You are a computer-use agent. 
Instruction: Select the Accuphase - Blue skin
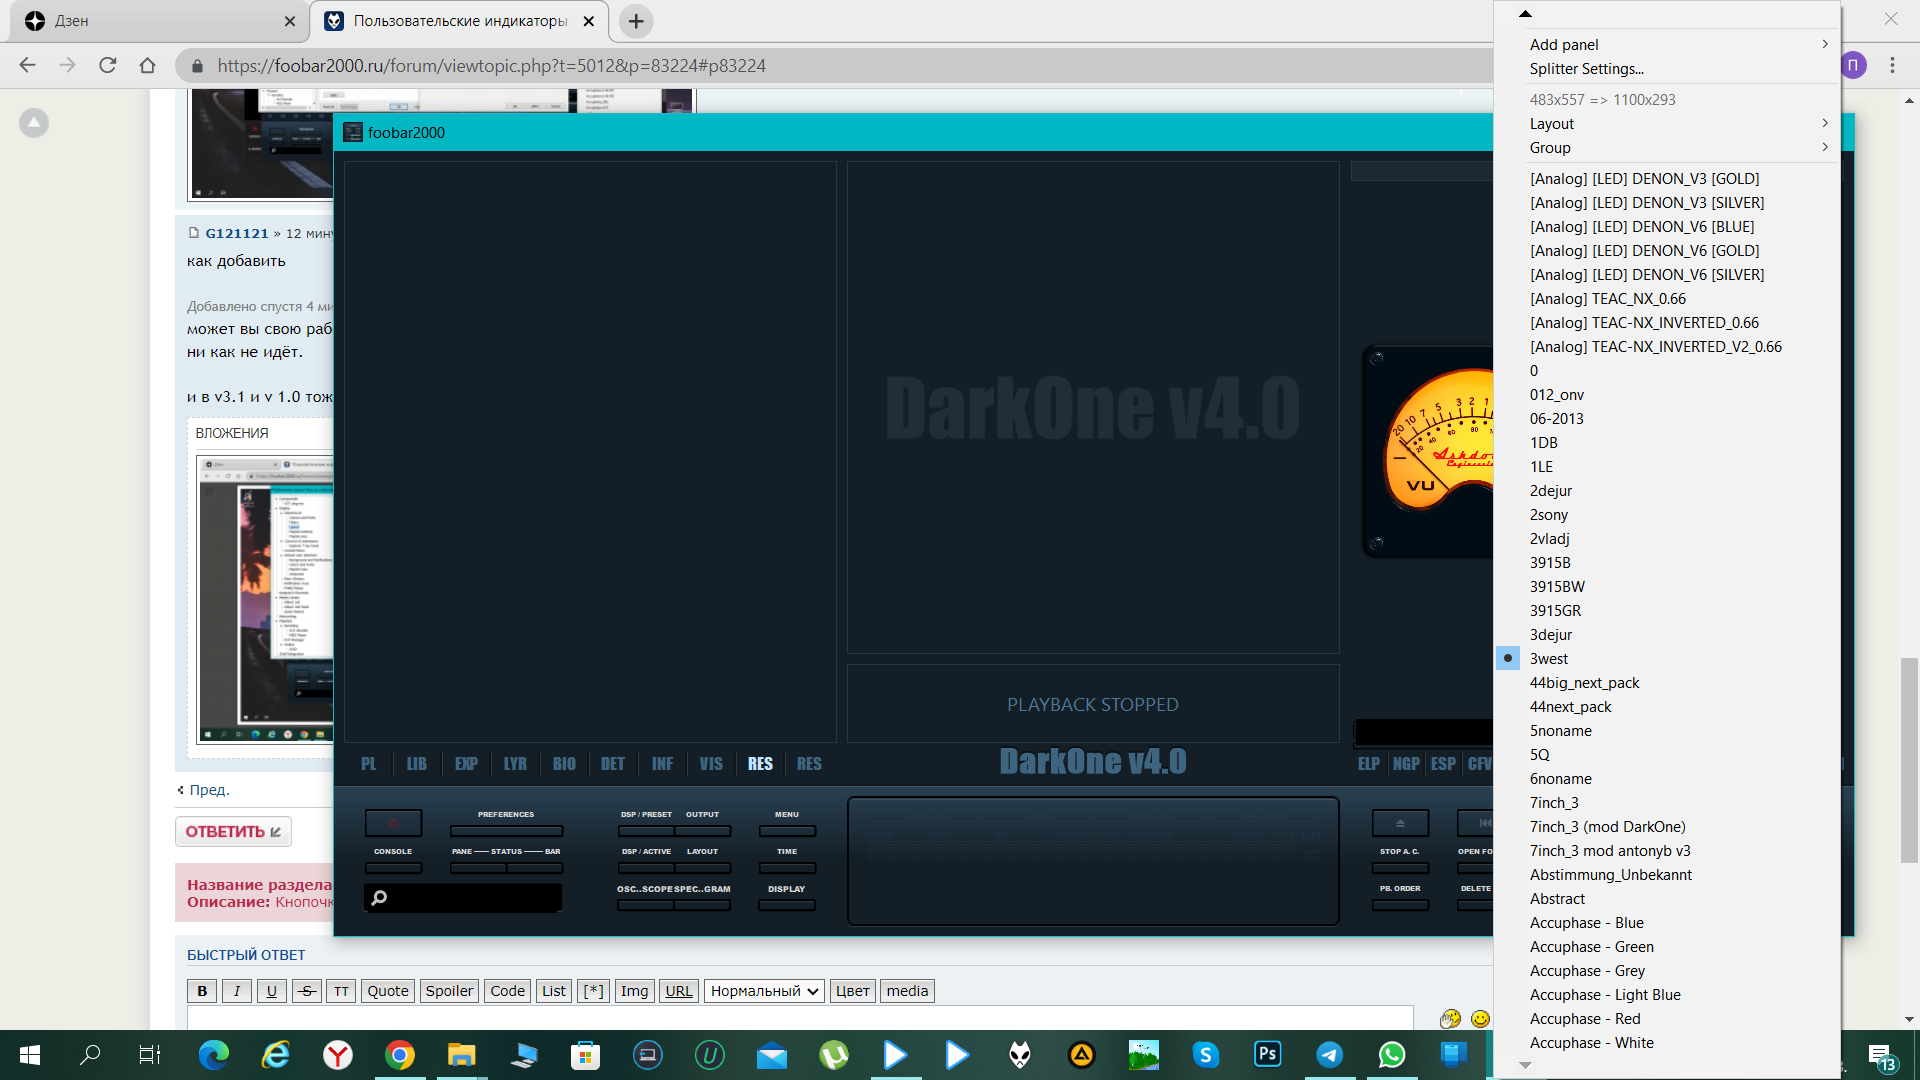tap(1586, 923)
